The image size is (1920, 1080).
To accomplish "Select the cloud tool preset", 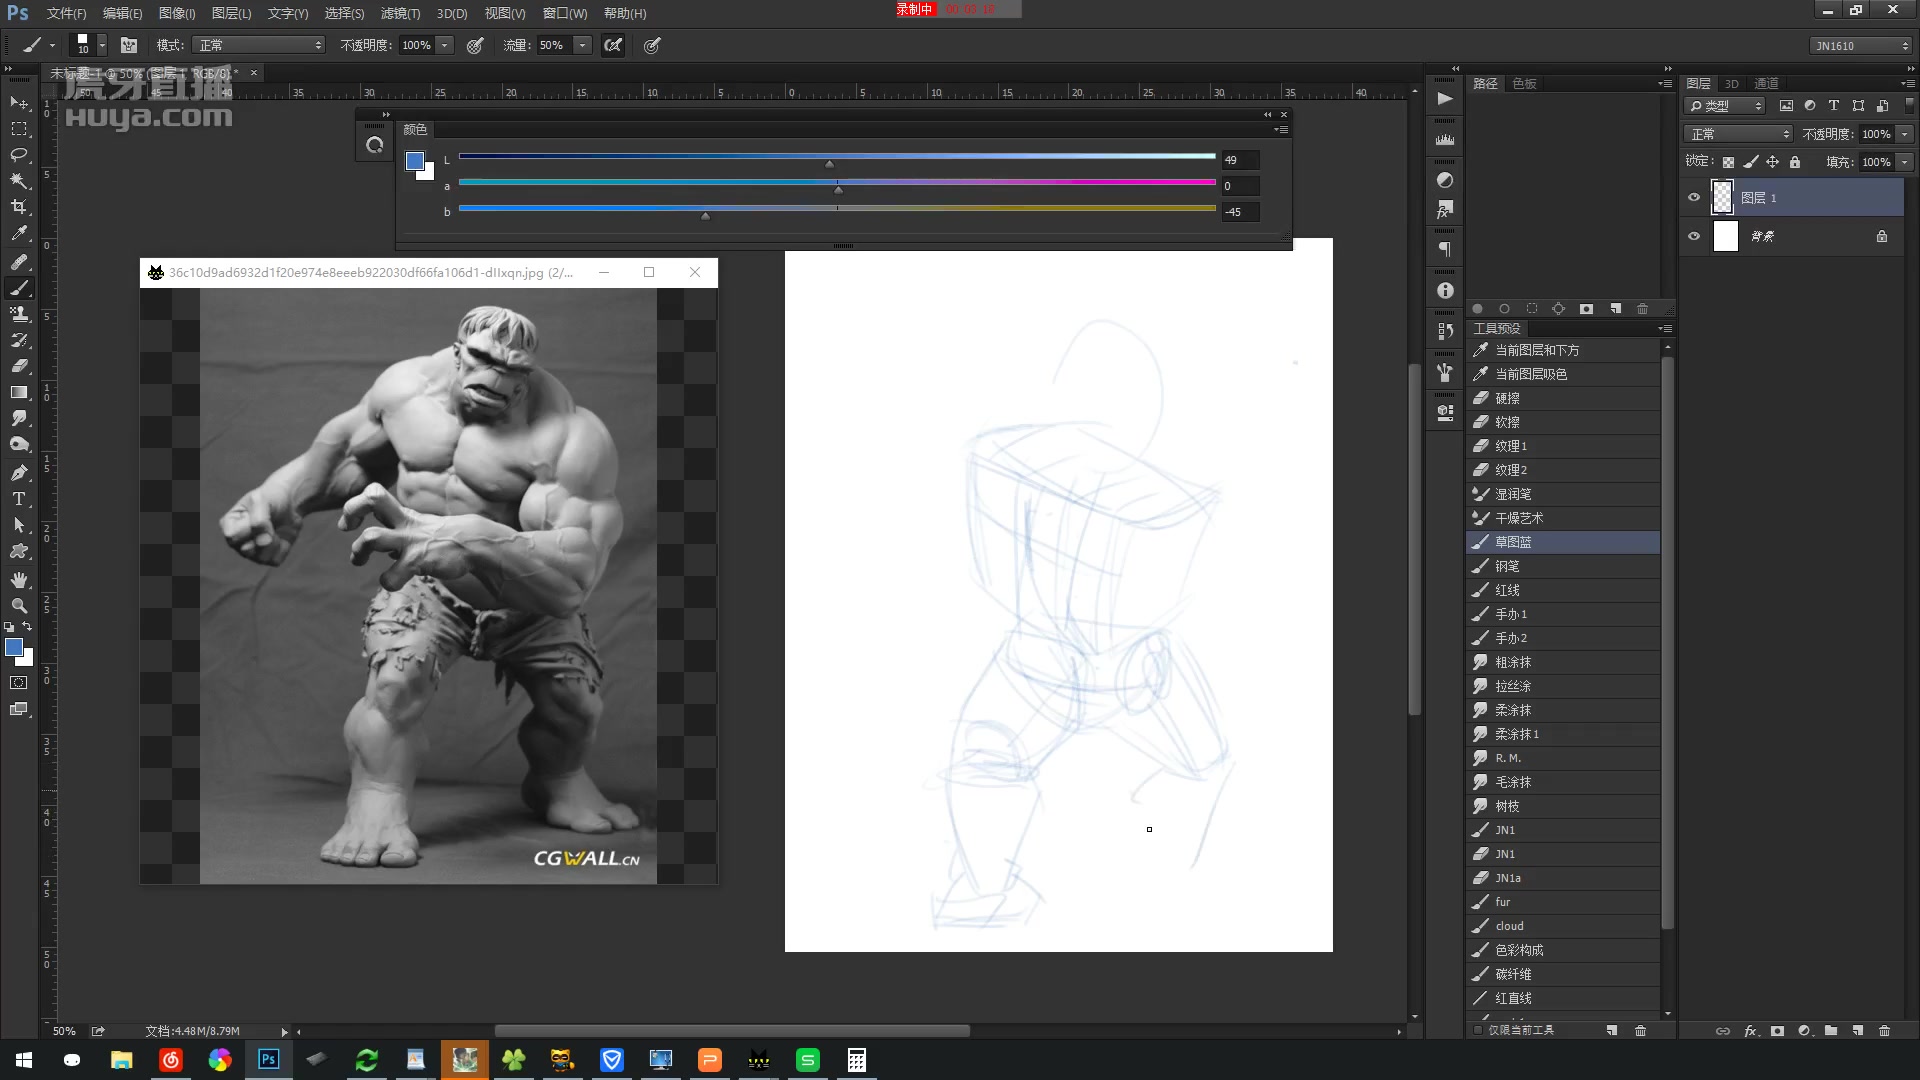I will 1563,926.
